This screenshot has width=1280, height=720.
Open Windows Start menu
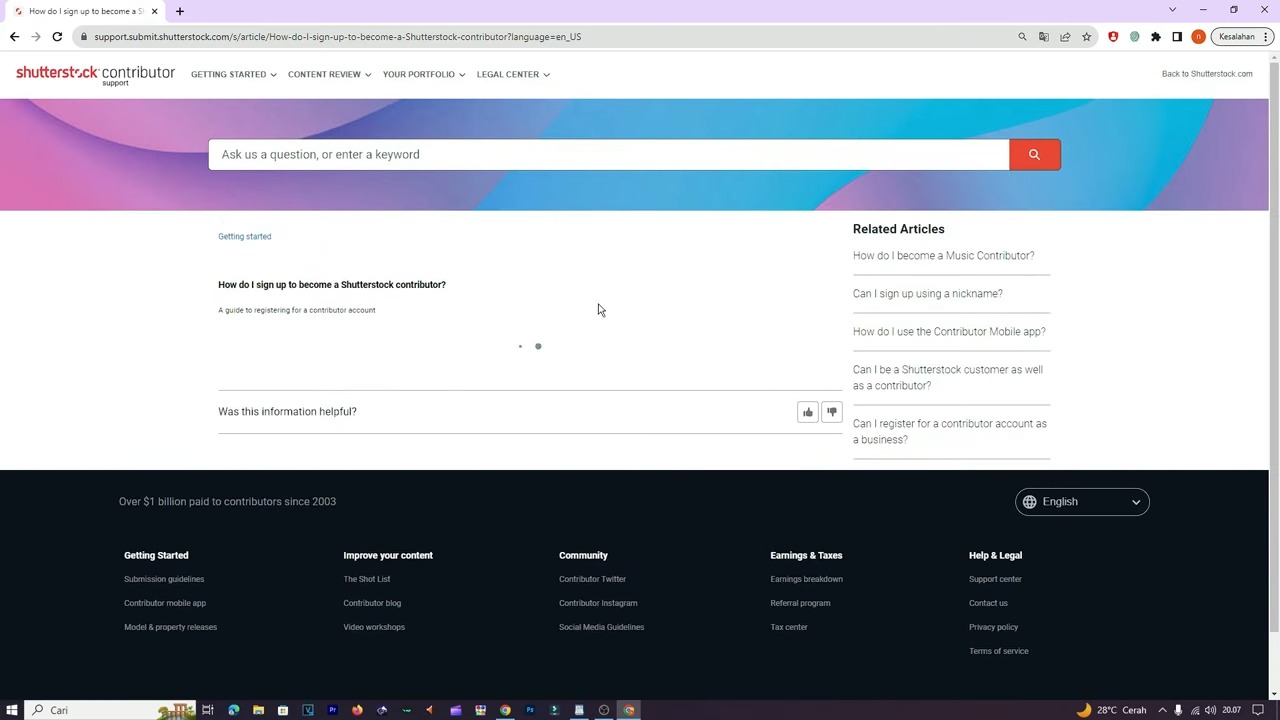coord(12,710)
